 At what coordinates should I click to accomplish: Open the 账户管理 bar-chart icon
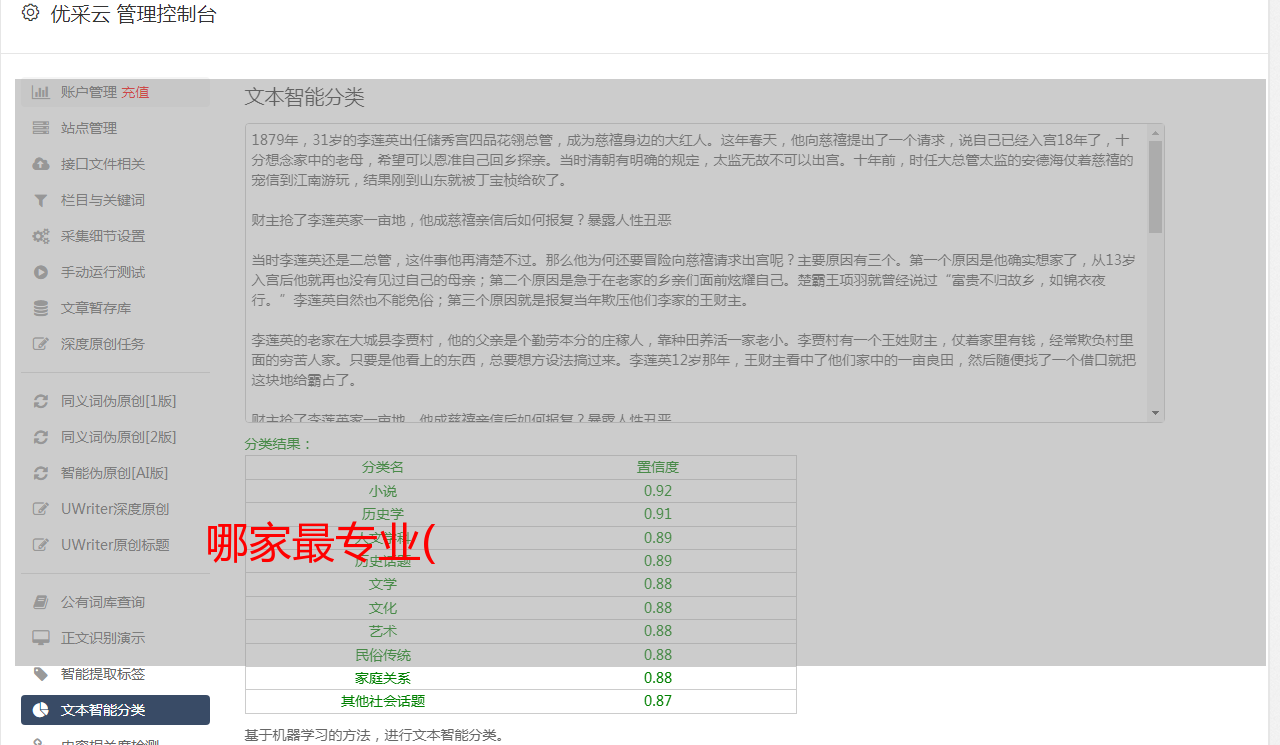point(41,92)
